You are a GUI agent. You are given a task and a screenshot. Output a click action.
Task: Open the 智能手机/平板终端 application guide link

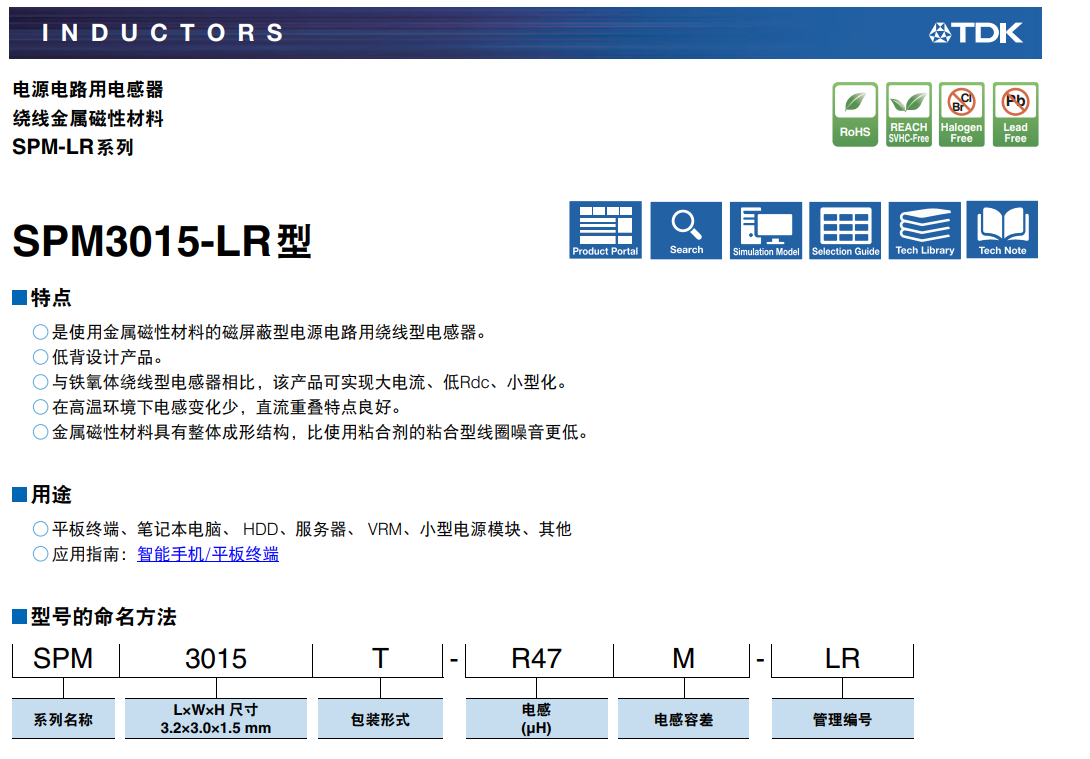(x=208, y=554)
